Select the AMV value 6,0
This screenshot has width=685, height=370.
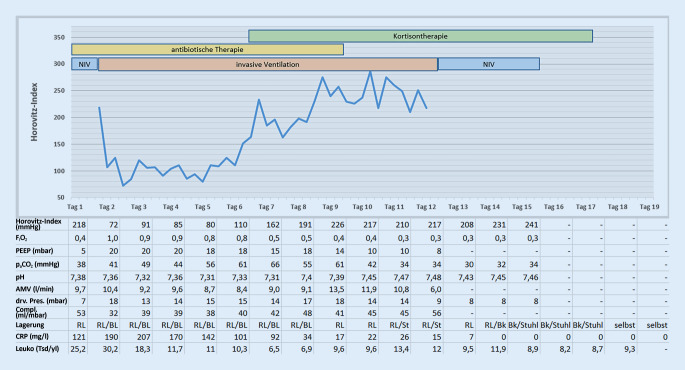click(x=436, y=289)
